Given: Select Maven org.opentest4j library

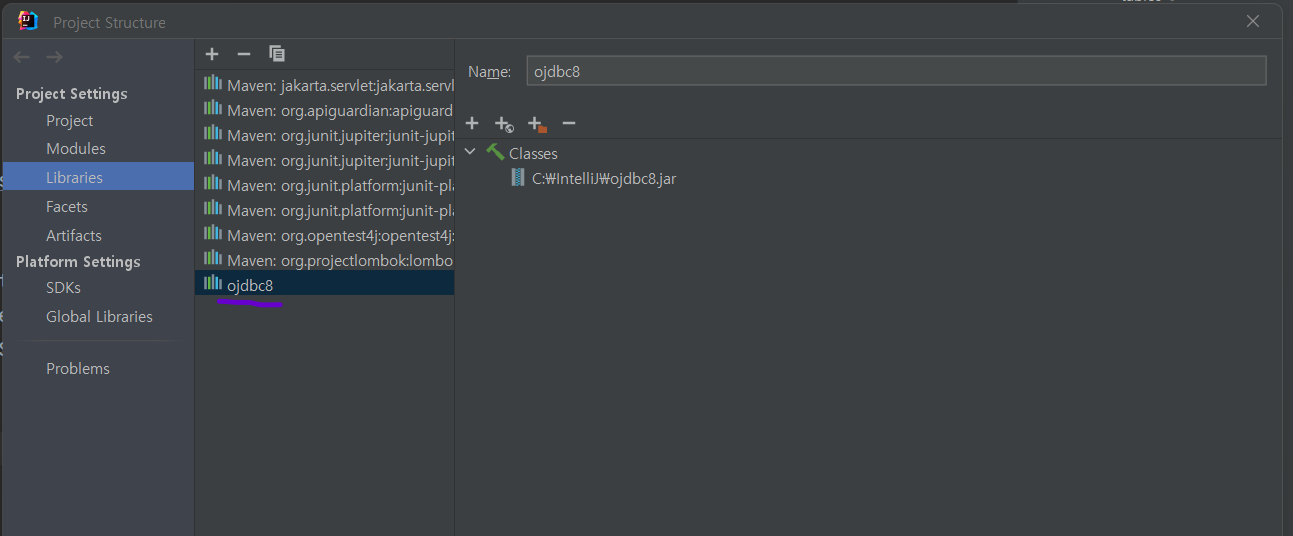Looking at the screenshot, I should tap(325, 235).
